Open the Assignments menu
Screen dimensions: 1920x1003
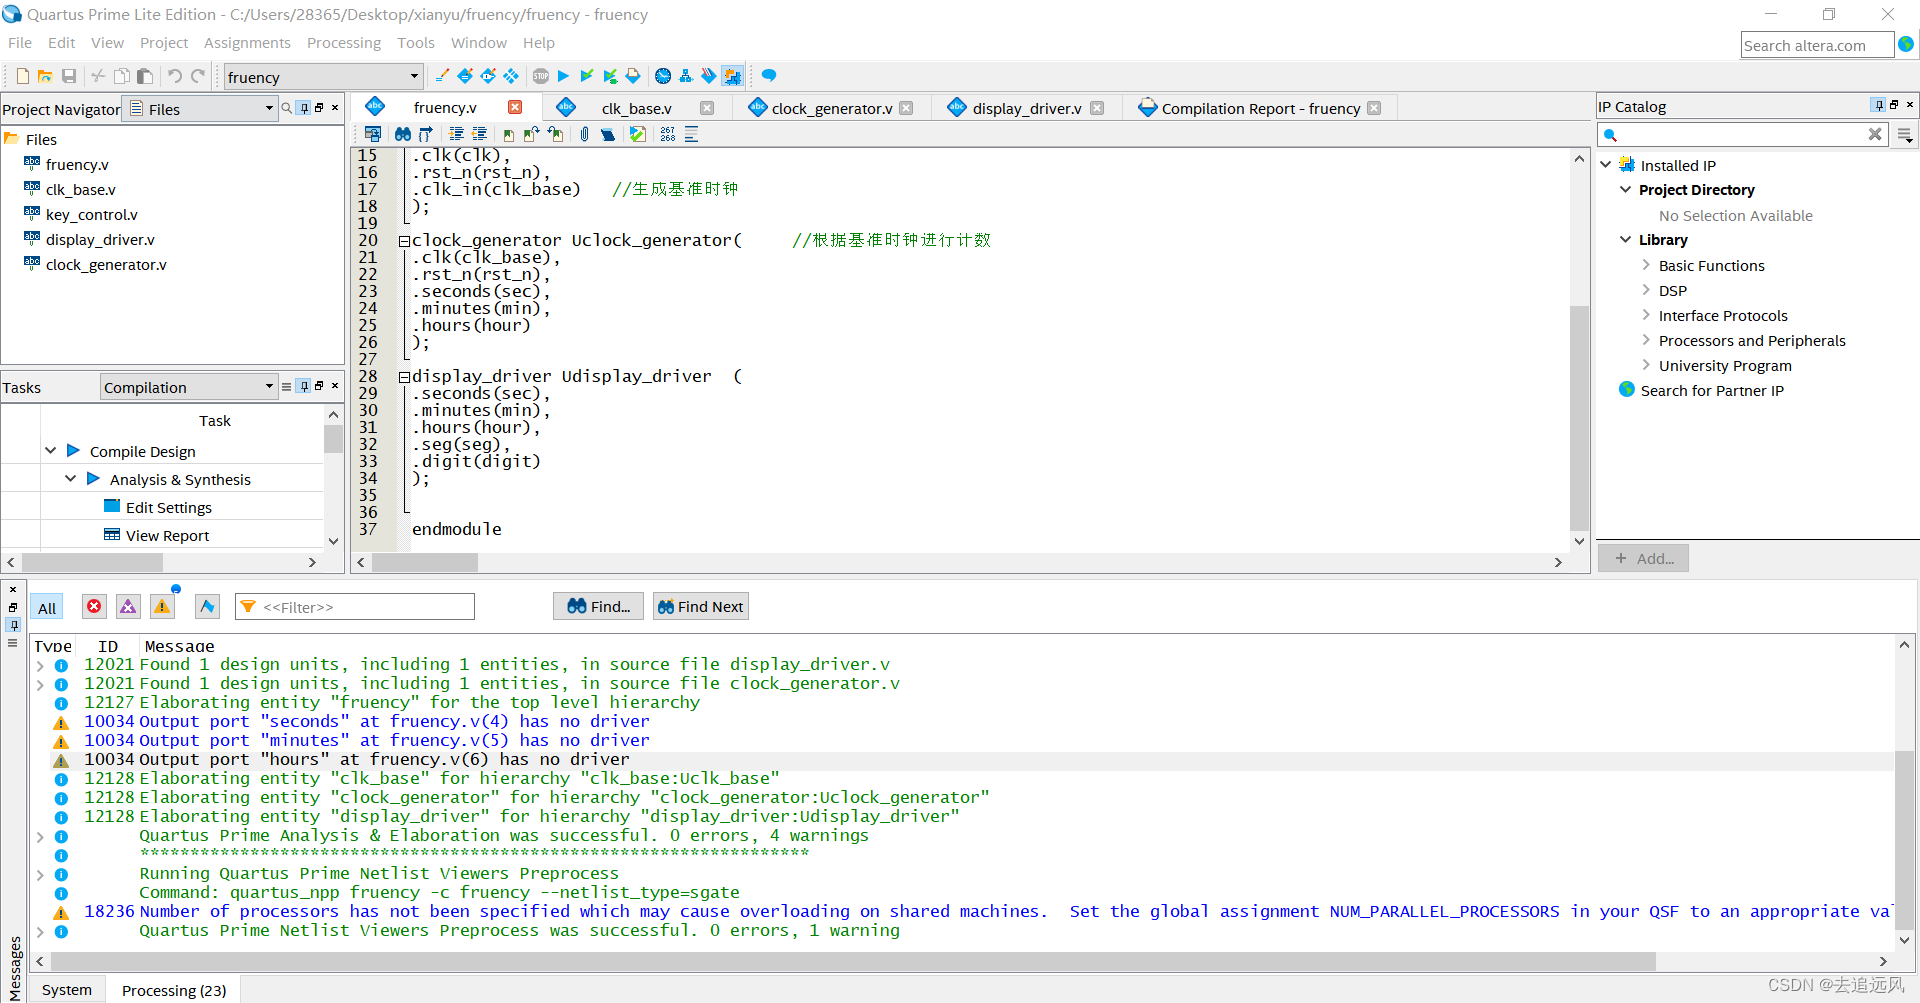click(247, 43)
